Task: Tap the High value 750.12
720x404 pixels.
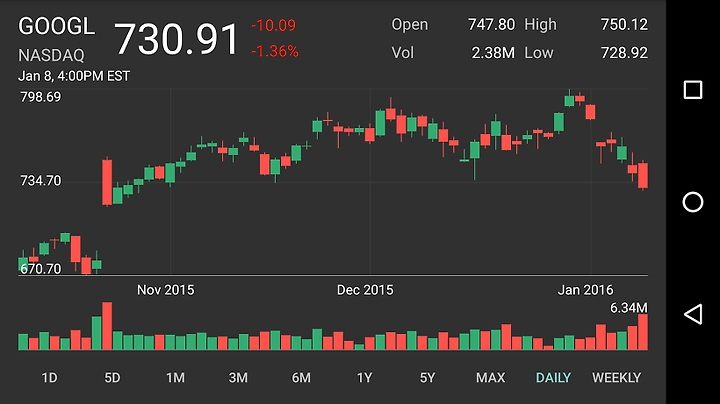Action: (x=624, y=24)
